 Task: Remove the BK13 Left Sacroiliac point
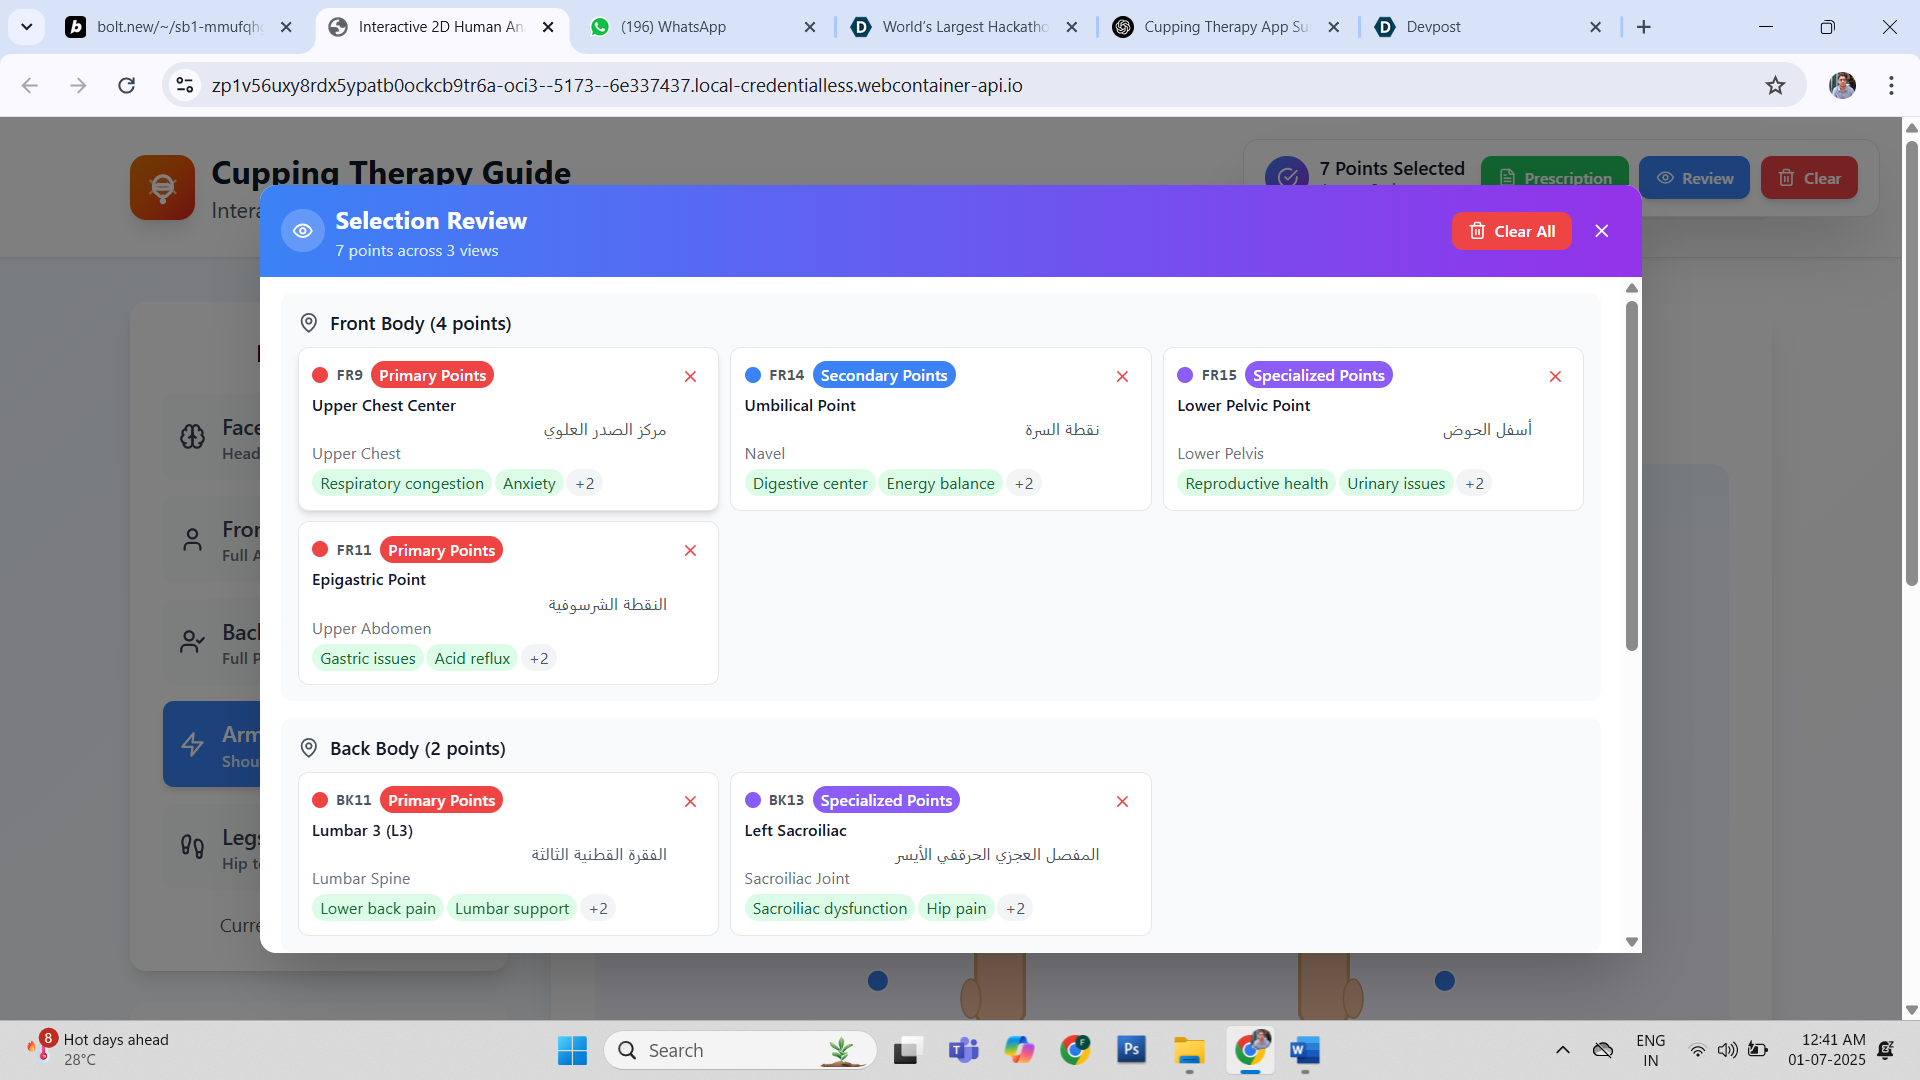(1122, 802)
